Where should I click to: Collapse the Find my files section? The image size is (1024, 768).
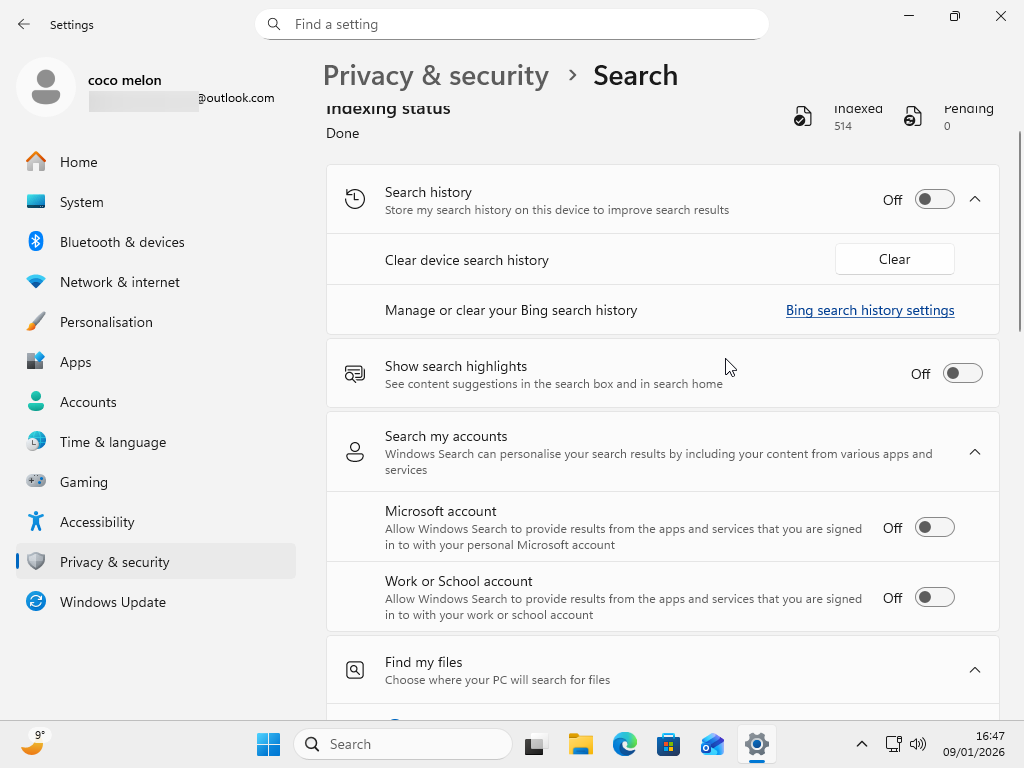(975, 670)
